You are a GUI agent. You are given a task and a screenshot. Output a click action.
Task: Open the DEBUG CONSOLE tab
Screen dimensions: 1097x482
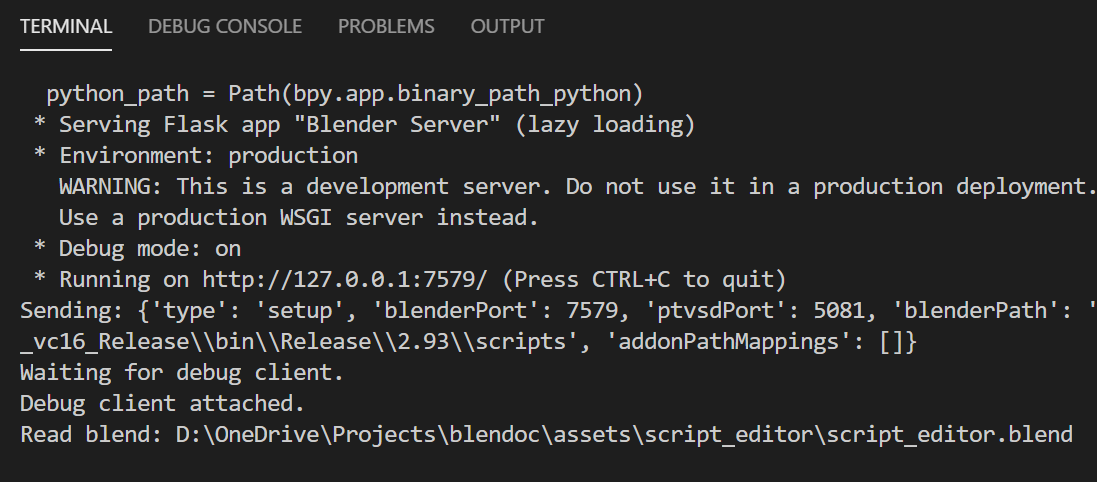click(225, 27)
